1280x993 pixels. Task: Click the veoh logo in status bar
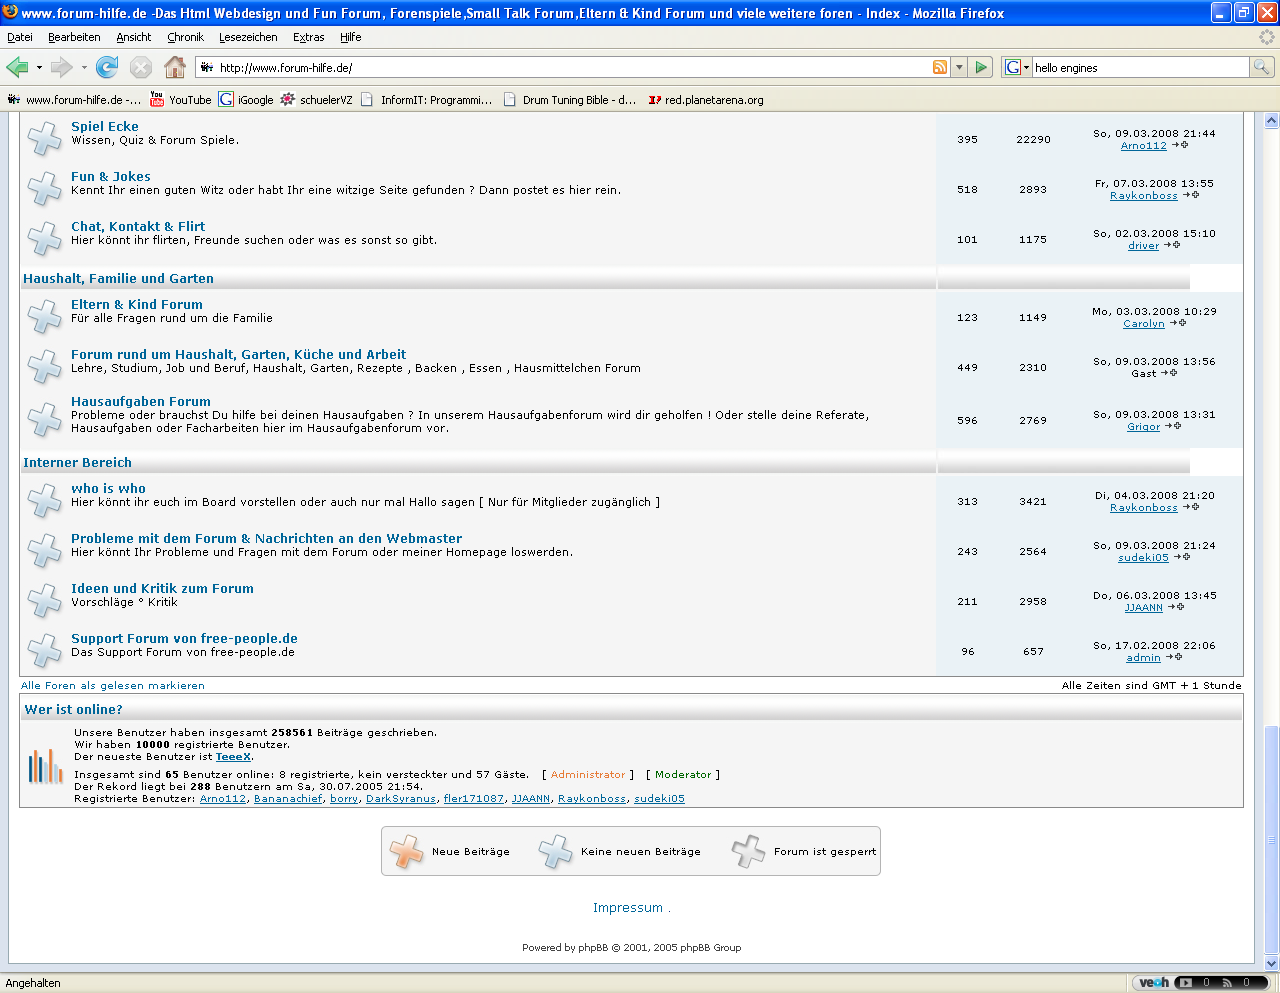click(1153, 983)
